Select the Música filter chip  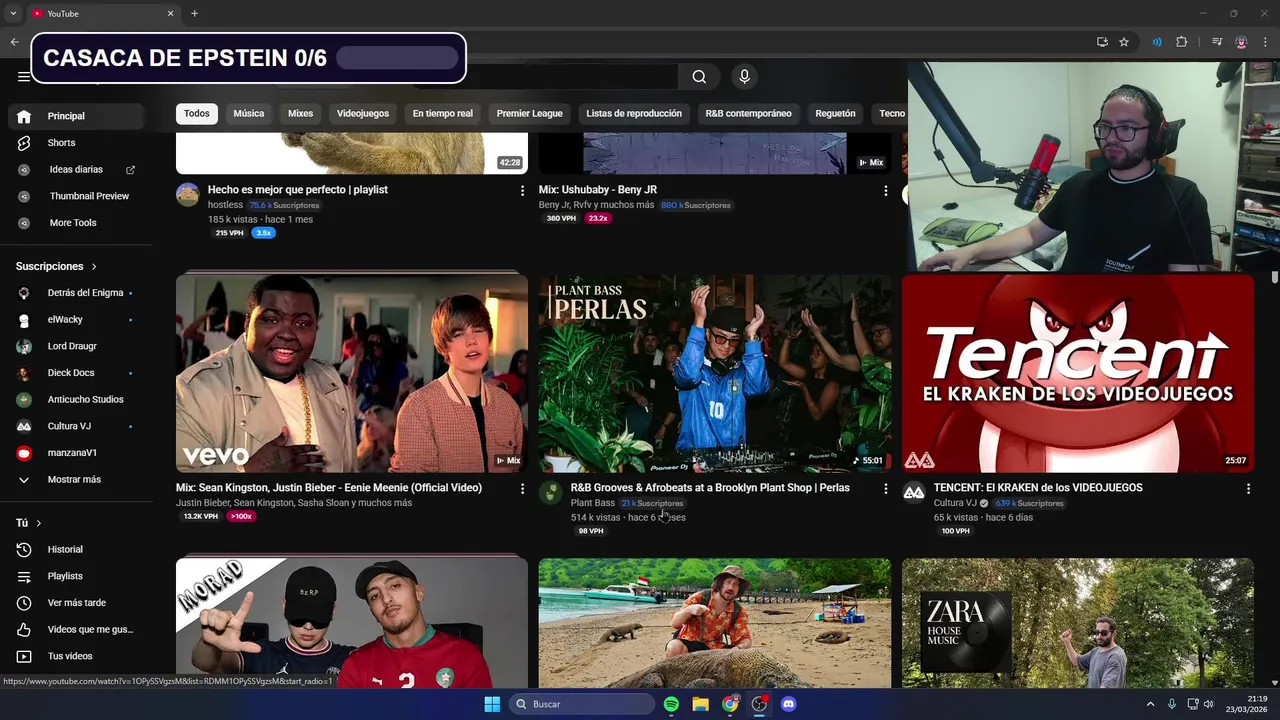coord(249,114)
